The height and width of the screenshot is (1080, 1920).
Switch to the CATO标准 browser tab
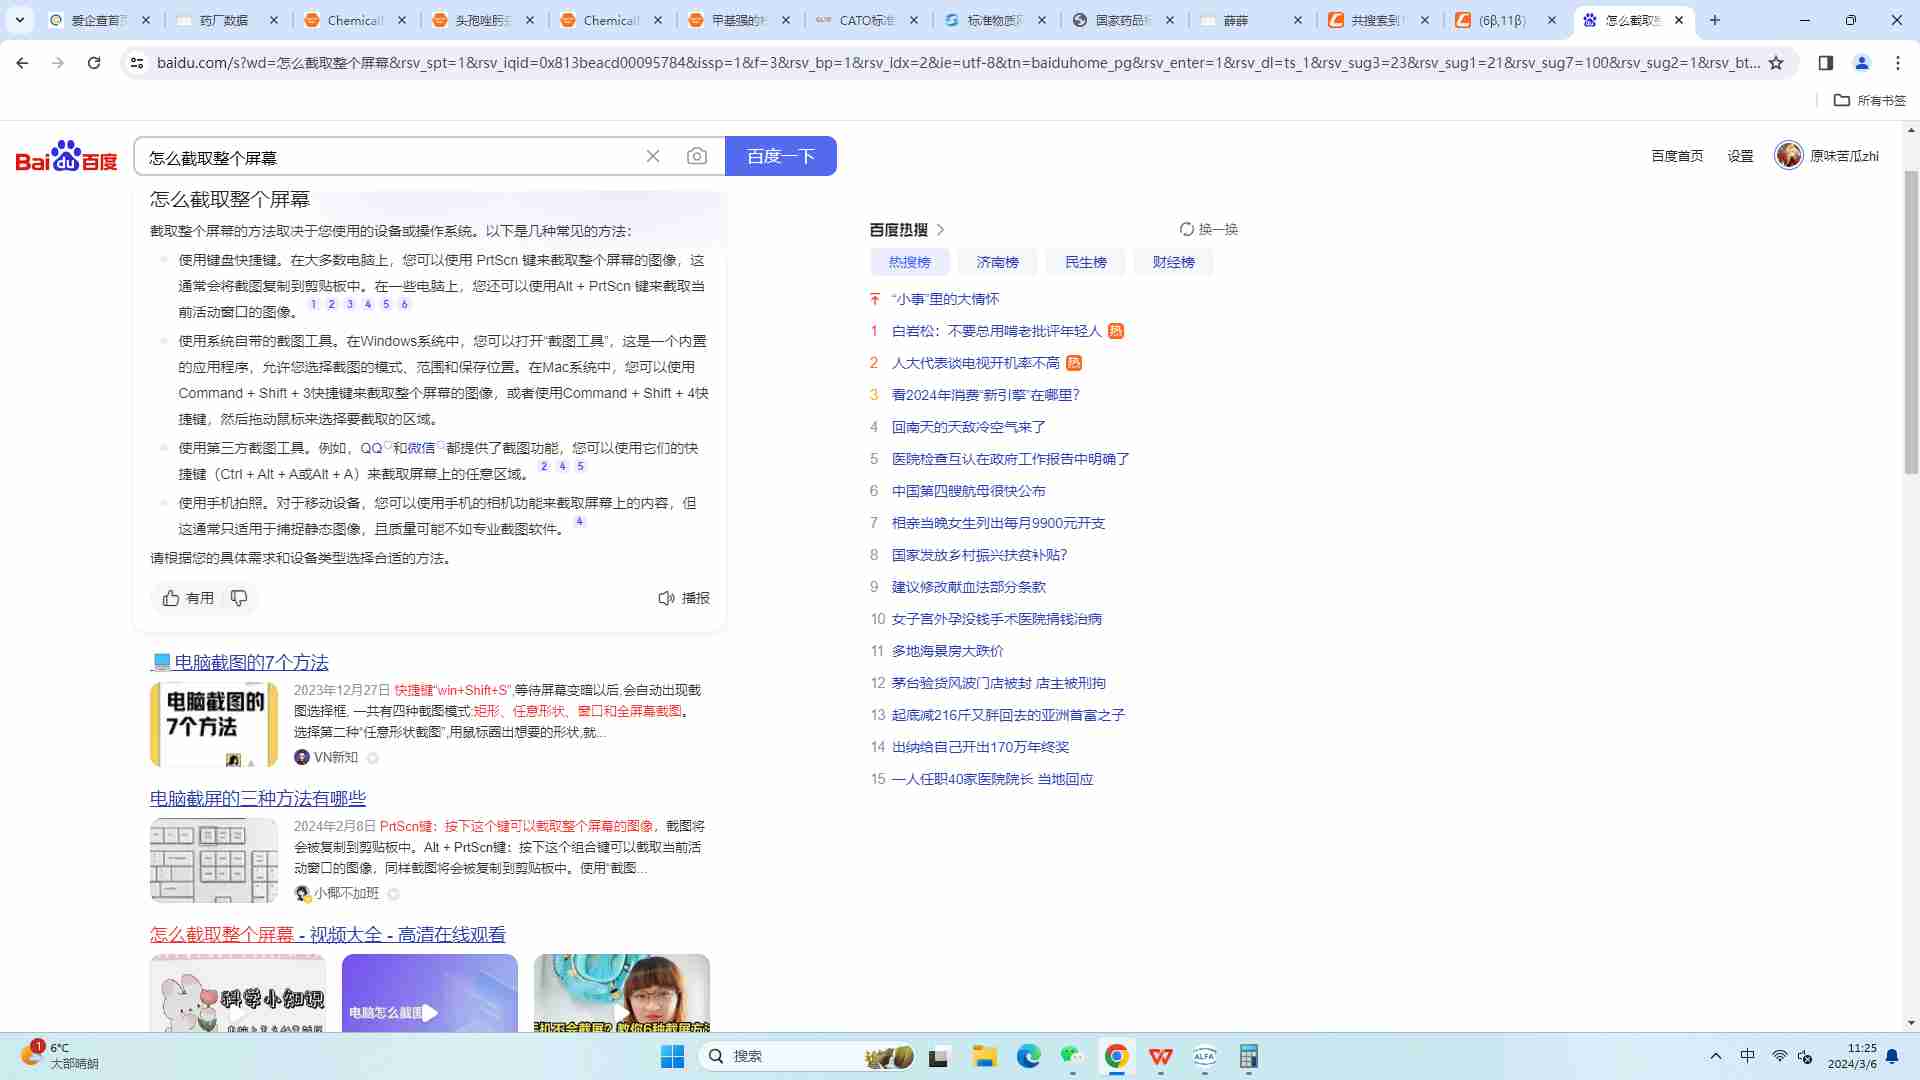point(869,20)
